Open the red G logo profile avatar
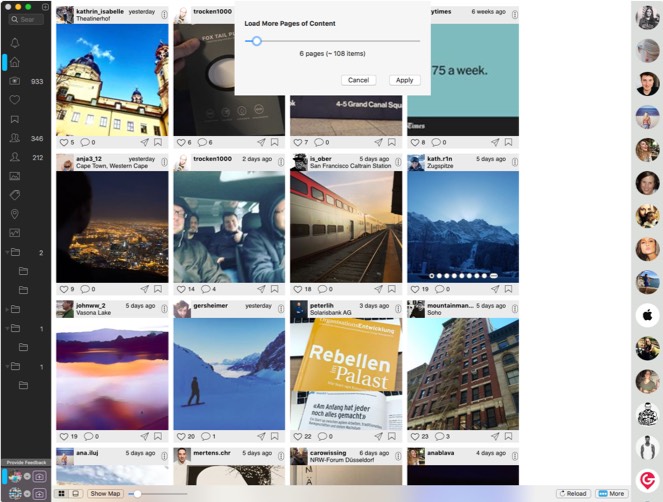The height and width of the screenshot is (502, 663). pyautogui.click(x=647, y=480)
